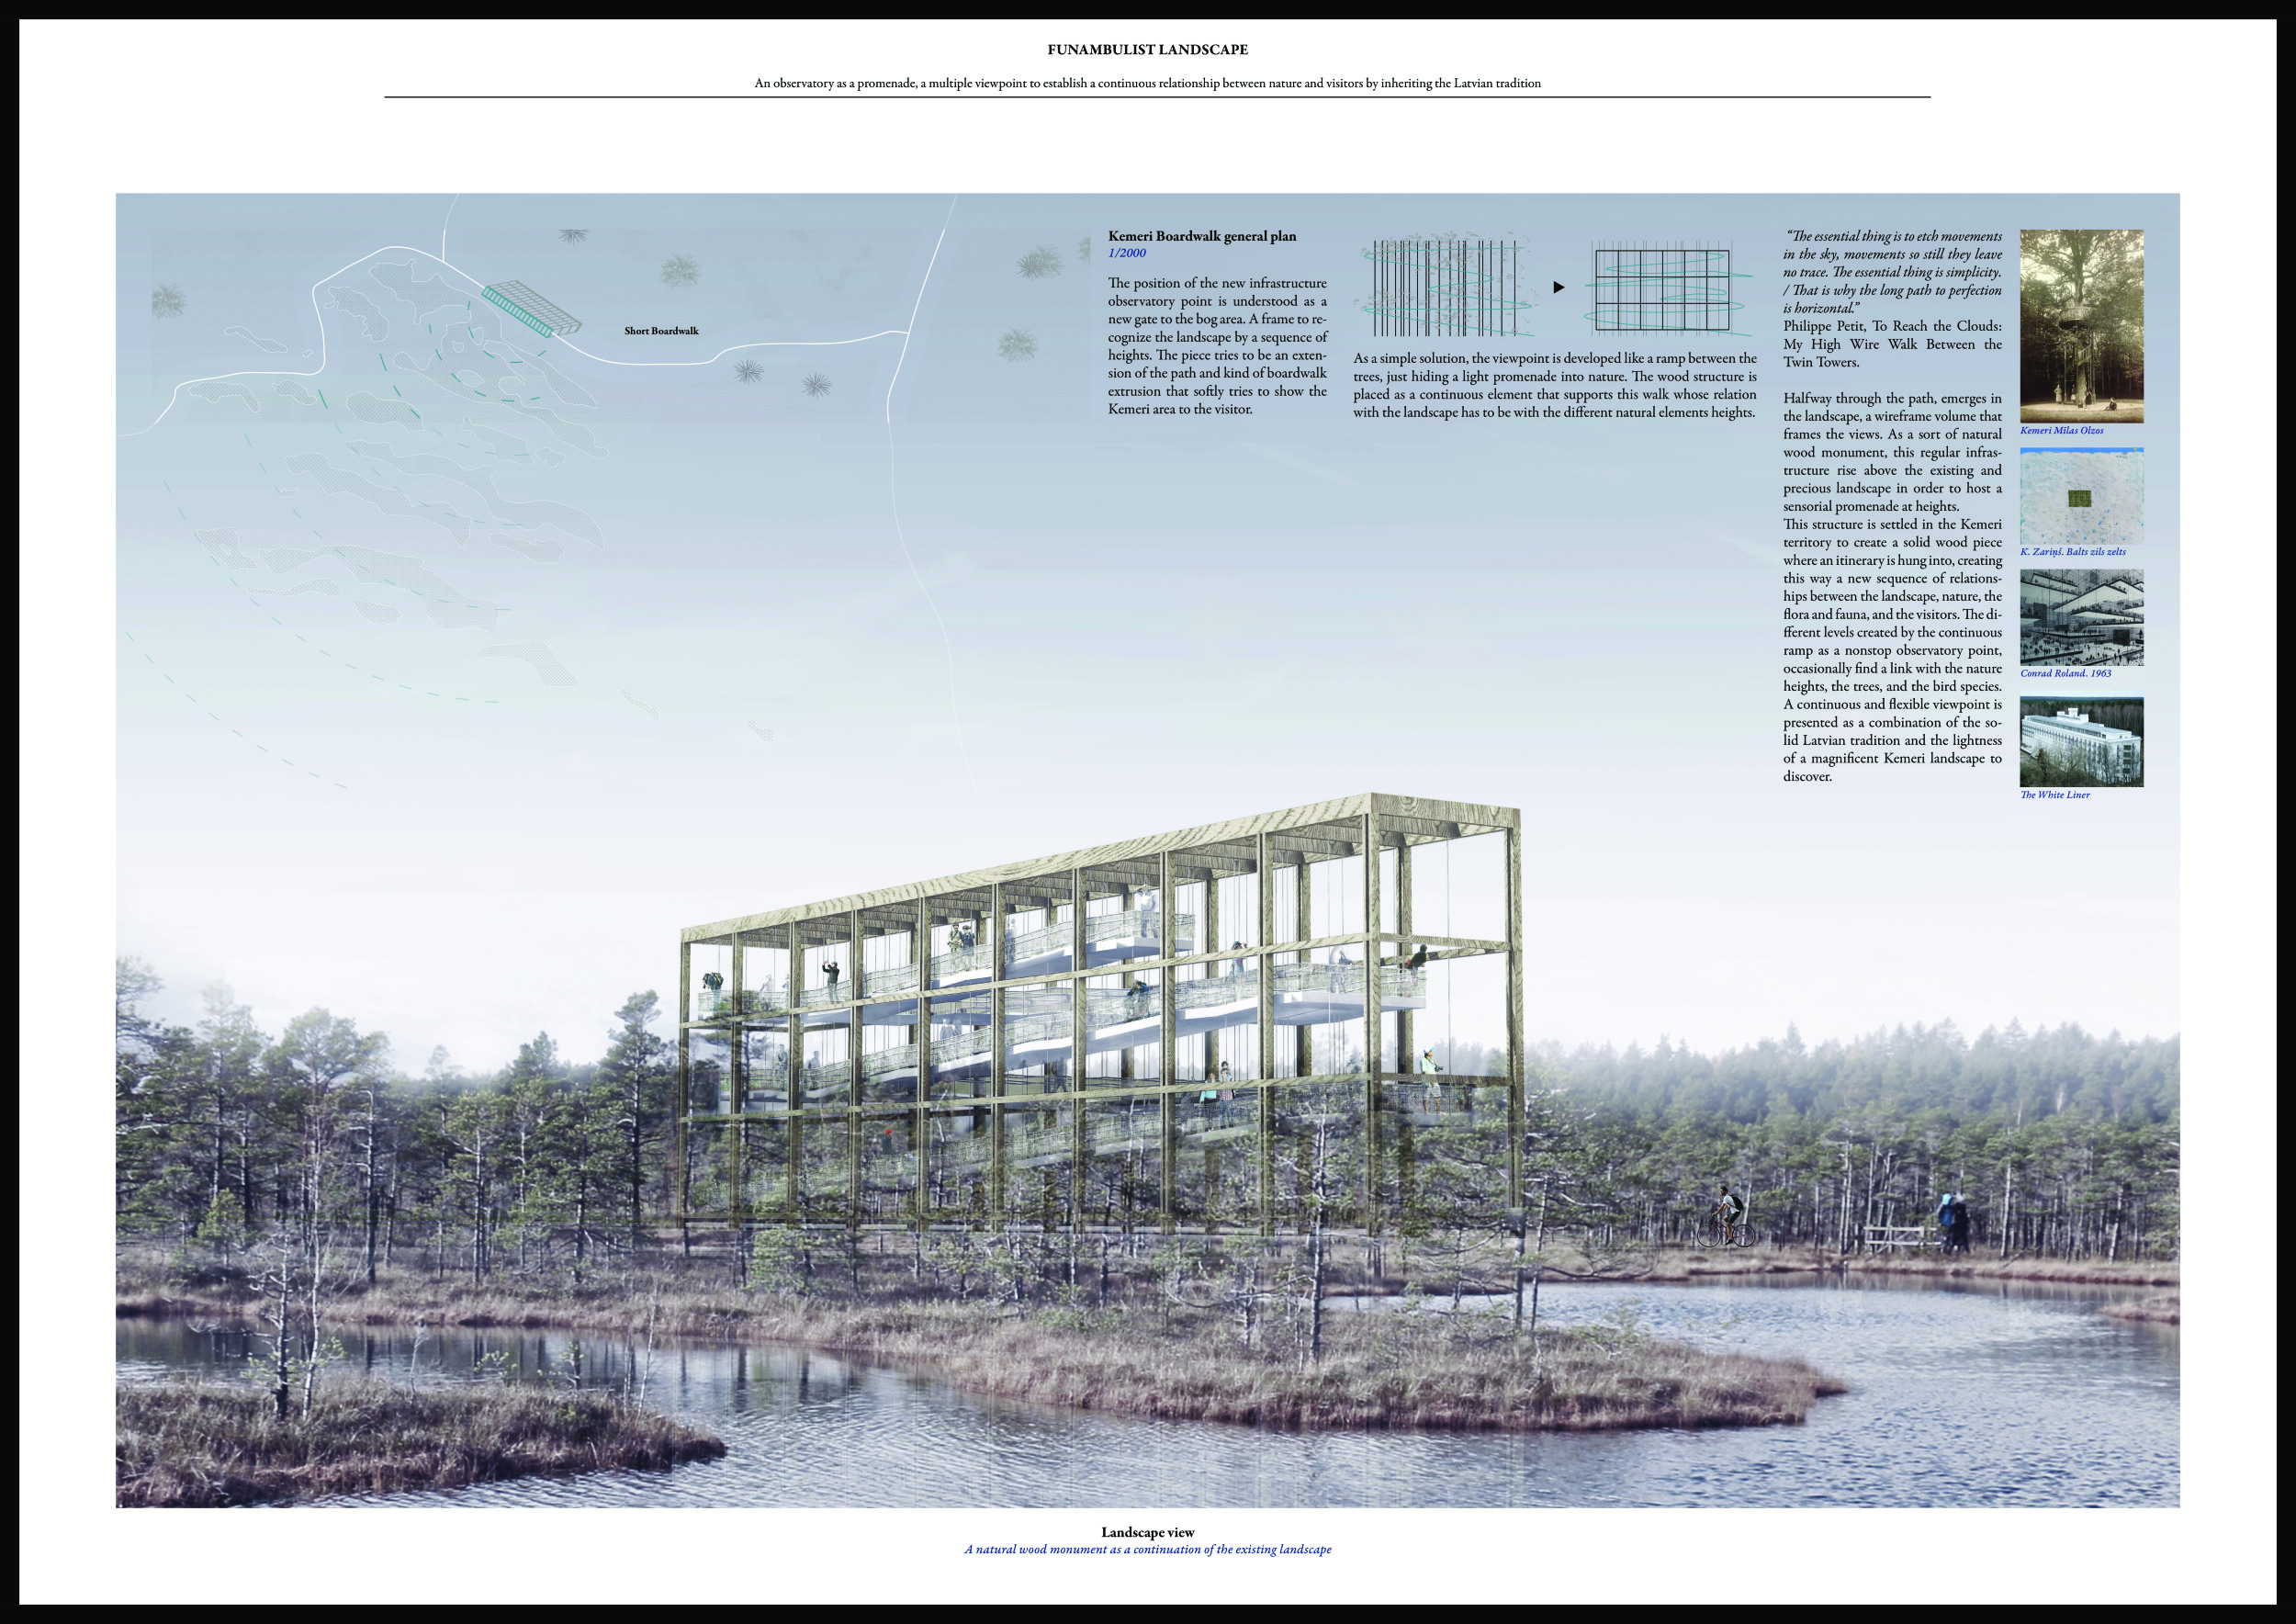Click the "Kemeri Milas Ozols" blue caption

2061,431
